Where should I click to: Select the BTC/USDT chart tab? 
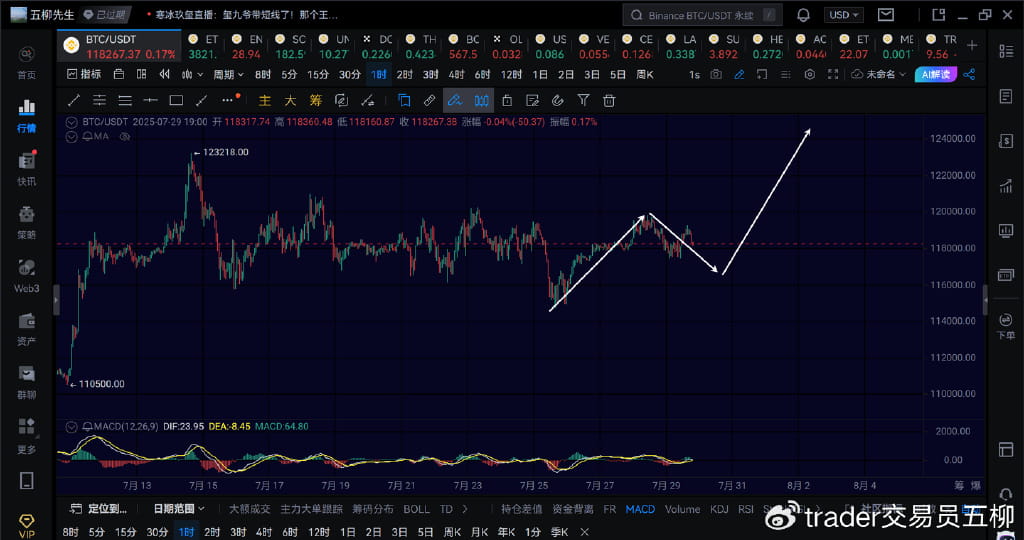pos(120,46)
